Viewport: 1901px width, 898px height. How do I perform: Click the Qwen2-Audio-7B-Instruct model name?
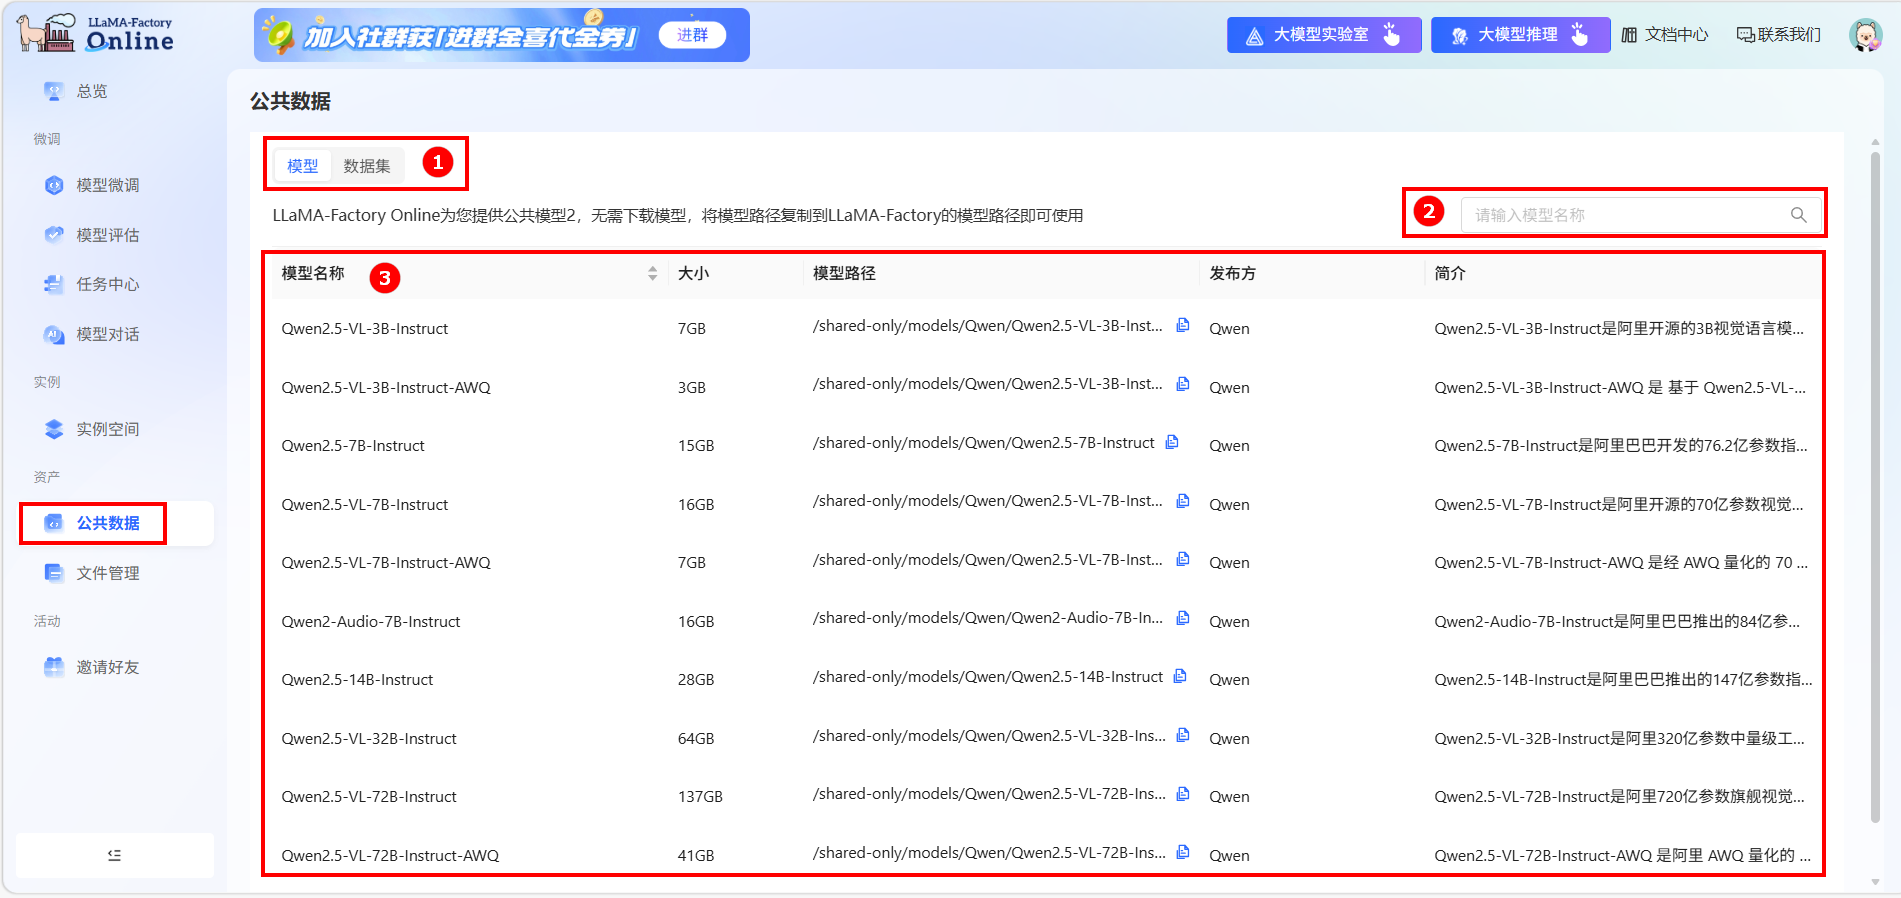tap(371, 622)
